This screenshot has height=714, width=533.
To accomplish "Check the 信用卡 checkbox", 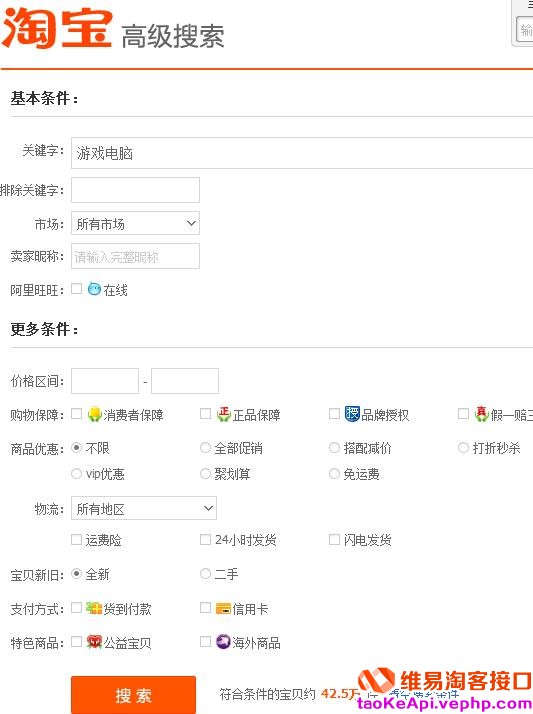I will tap(205, 608).
